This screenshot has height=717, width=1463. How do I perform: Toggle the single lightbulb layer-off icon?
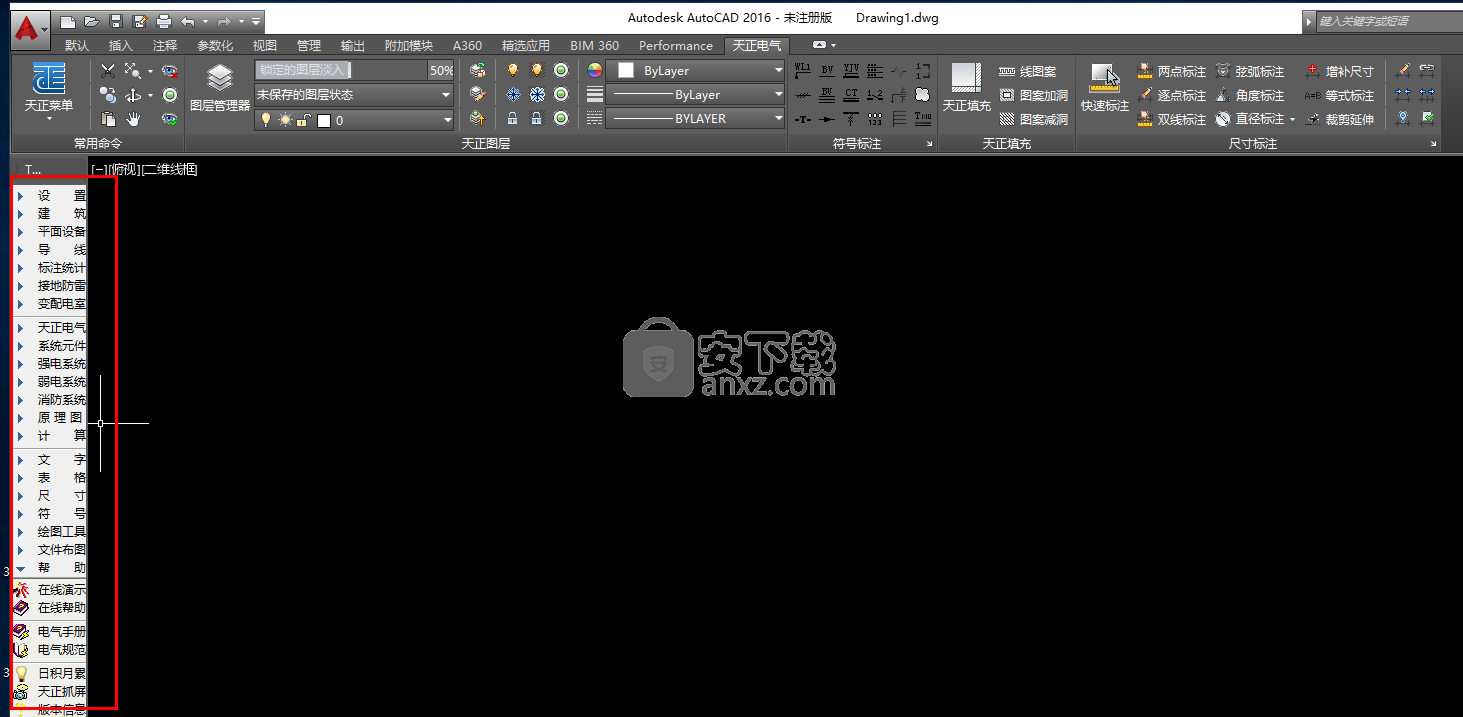(x=513, y=70)
